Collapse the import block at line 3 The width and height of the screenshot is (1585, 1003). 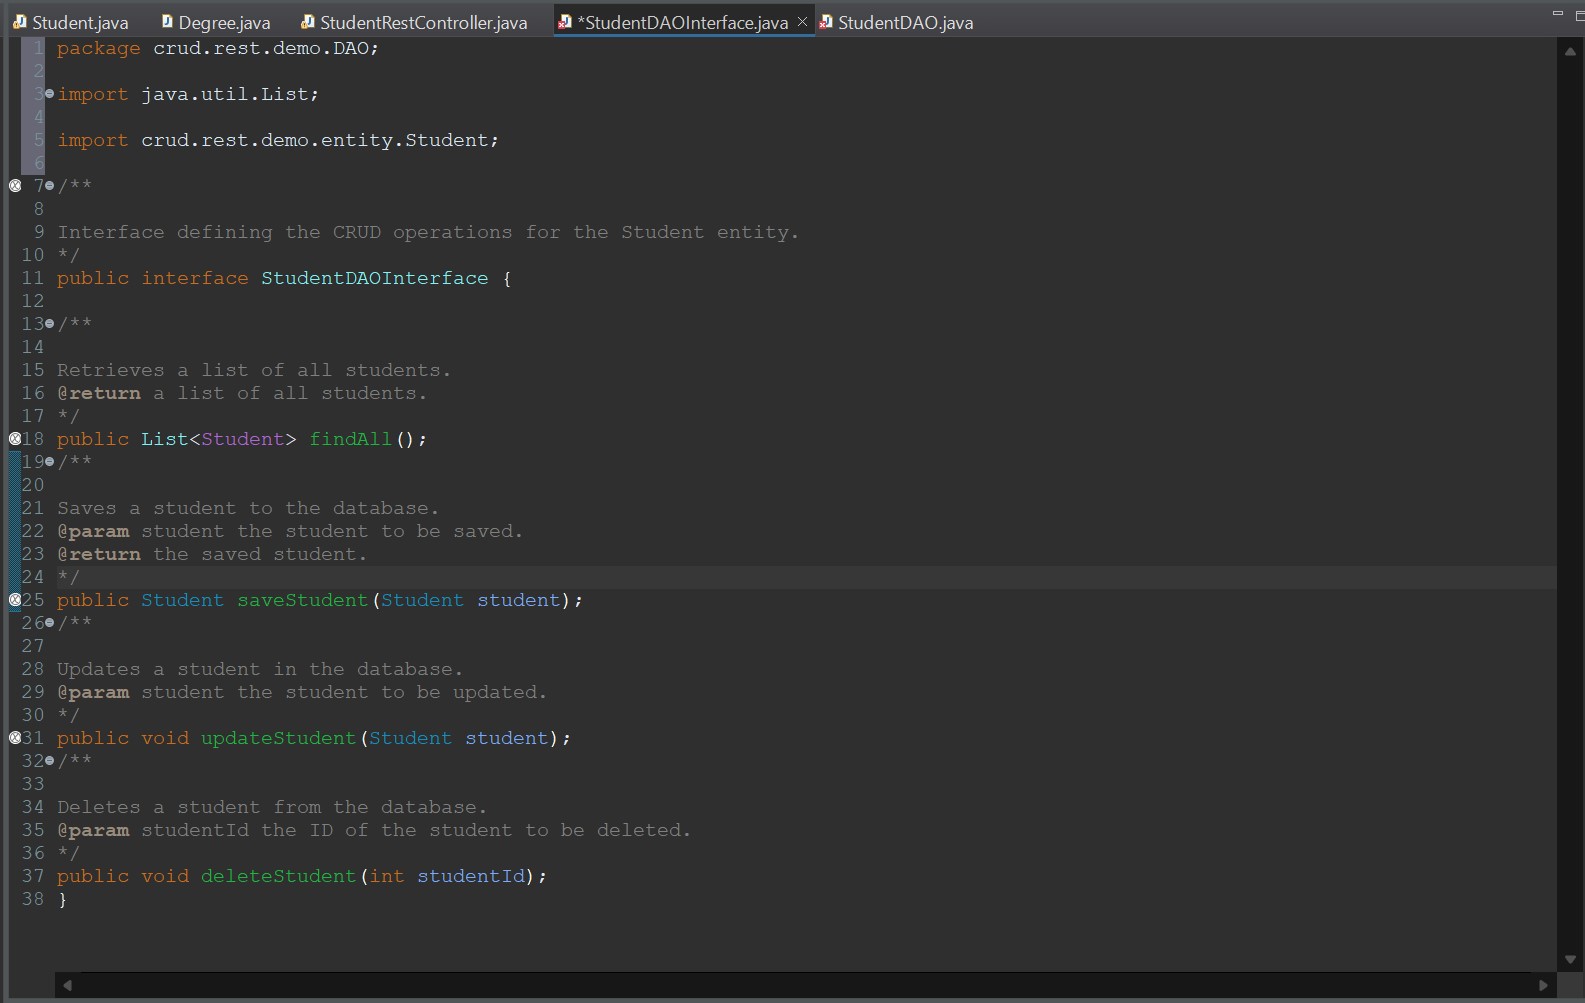pyautogui.click(x=49, y=93)
